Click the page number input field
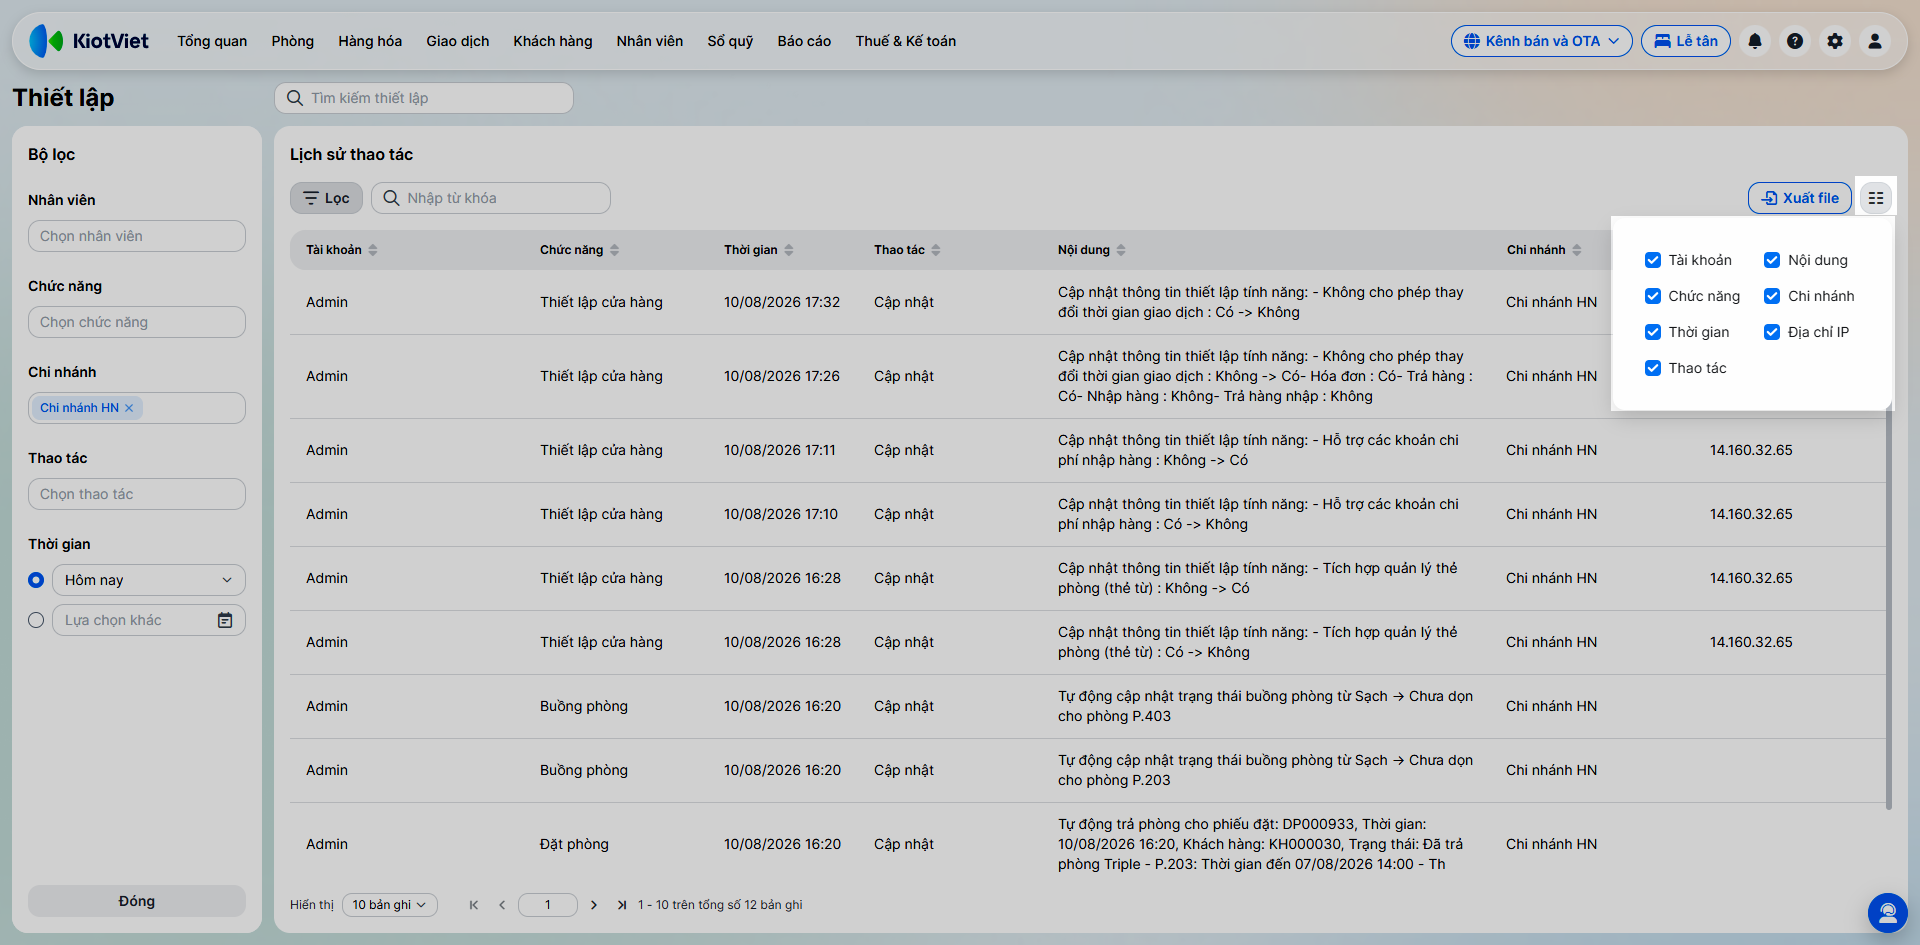Screen dimensions: 1920x945 pos(548,905)
